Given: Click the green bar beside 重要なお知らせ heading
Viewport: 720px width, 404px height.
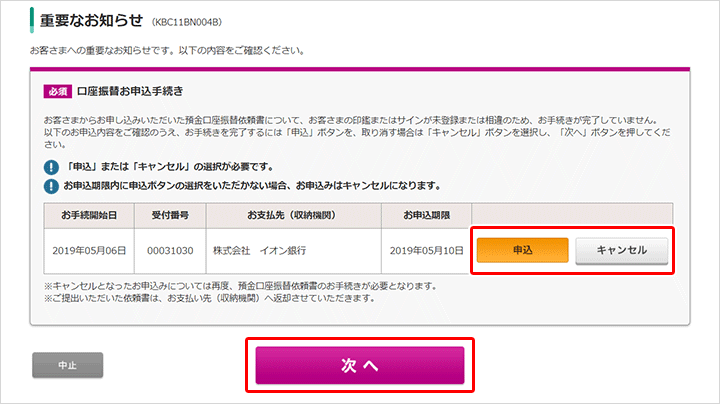Looking at the screenshot, I should (33, 18).
